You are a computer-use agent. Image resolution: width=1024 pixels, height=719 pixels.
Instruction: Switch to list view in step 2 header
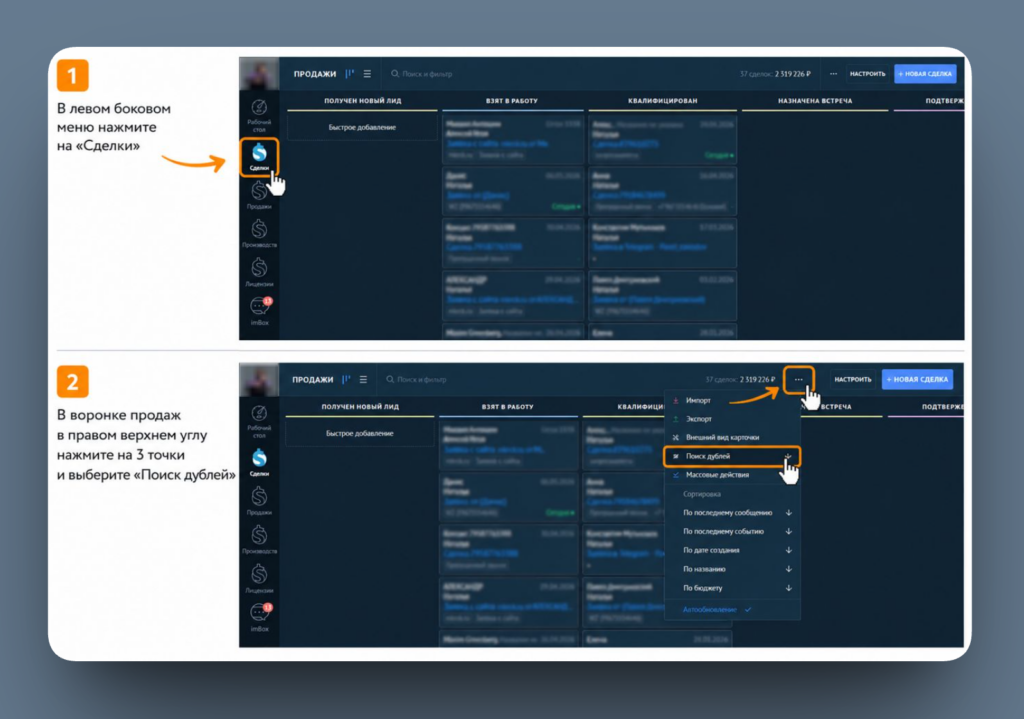(x=363, y=379)
